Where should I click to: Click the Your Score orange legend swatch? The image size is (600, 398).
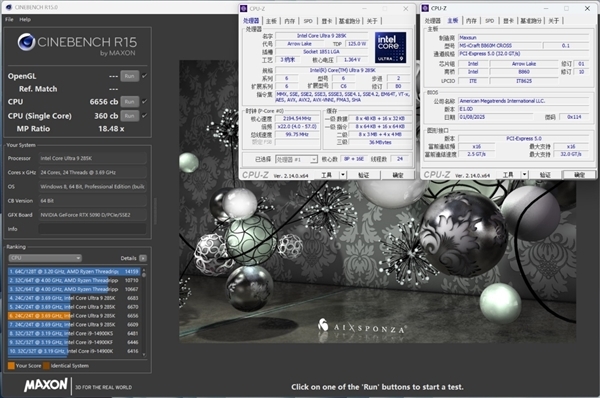11,365
